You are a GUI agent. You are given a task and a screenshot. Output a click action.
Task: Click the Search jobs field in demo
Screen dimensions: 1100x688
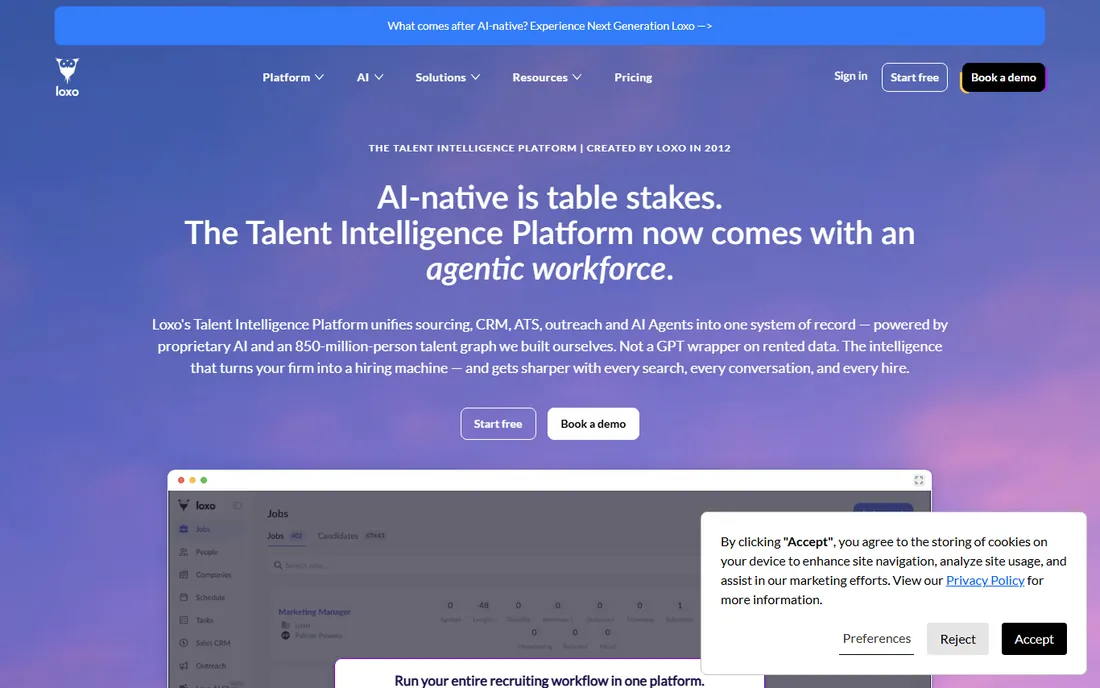click(x=484, y=565)
